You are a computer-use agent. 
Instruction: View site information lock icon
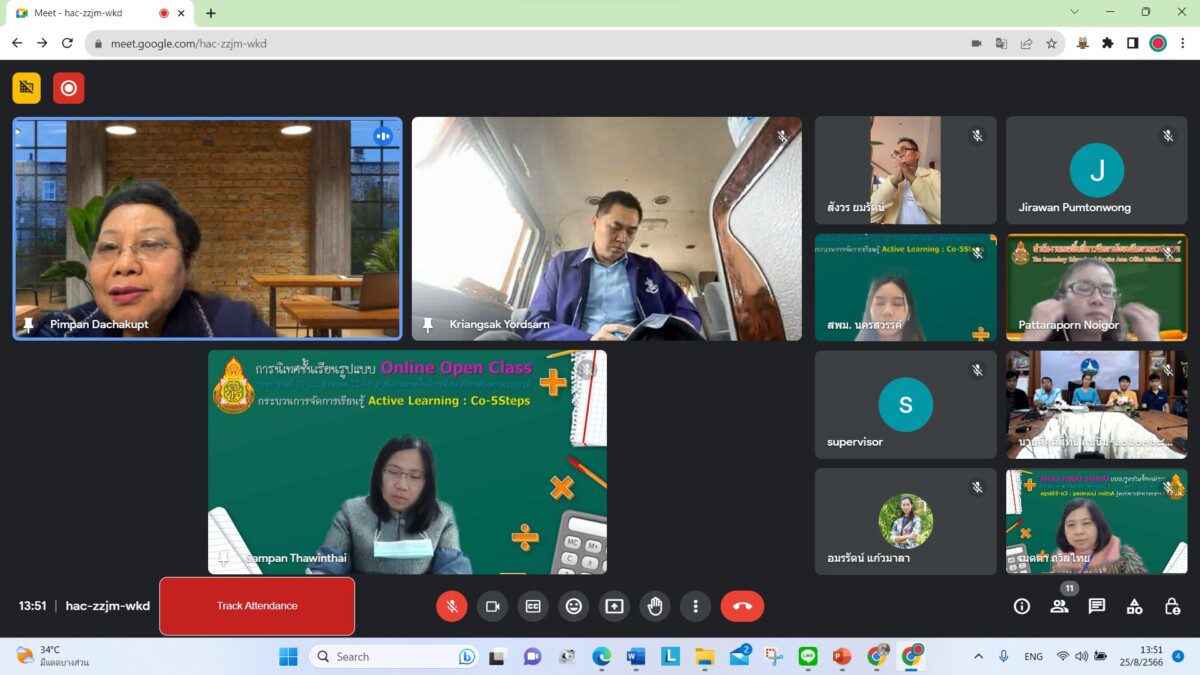tap(97, 44)
